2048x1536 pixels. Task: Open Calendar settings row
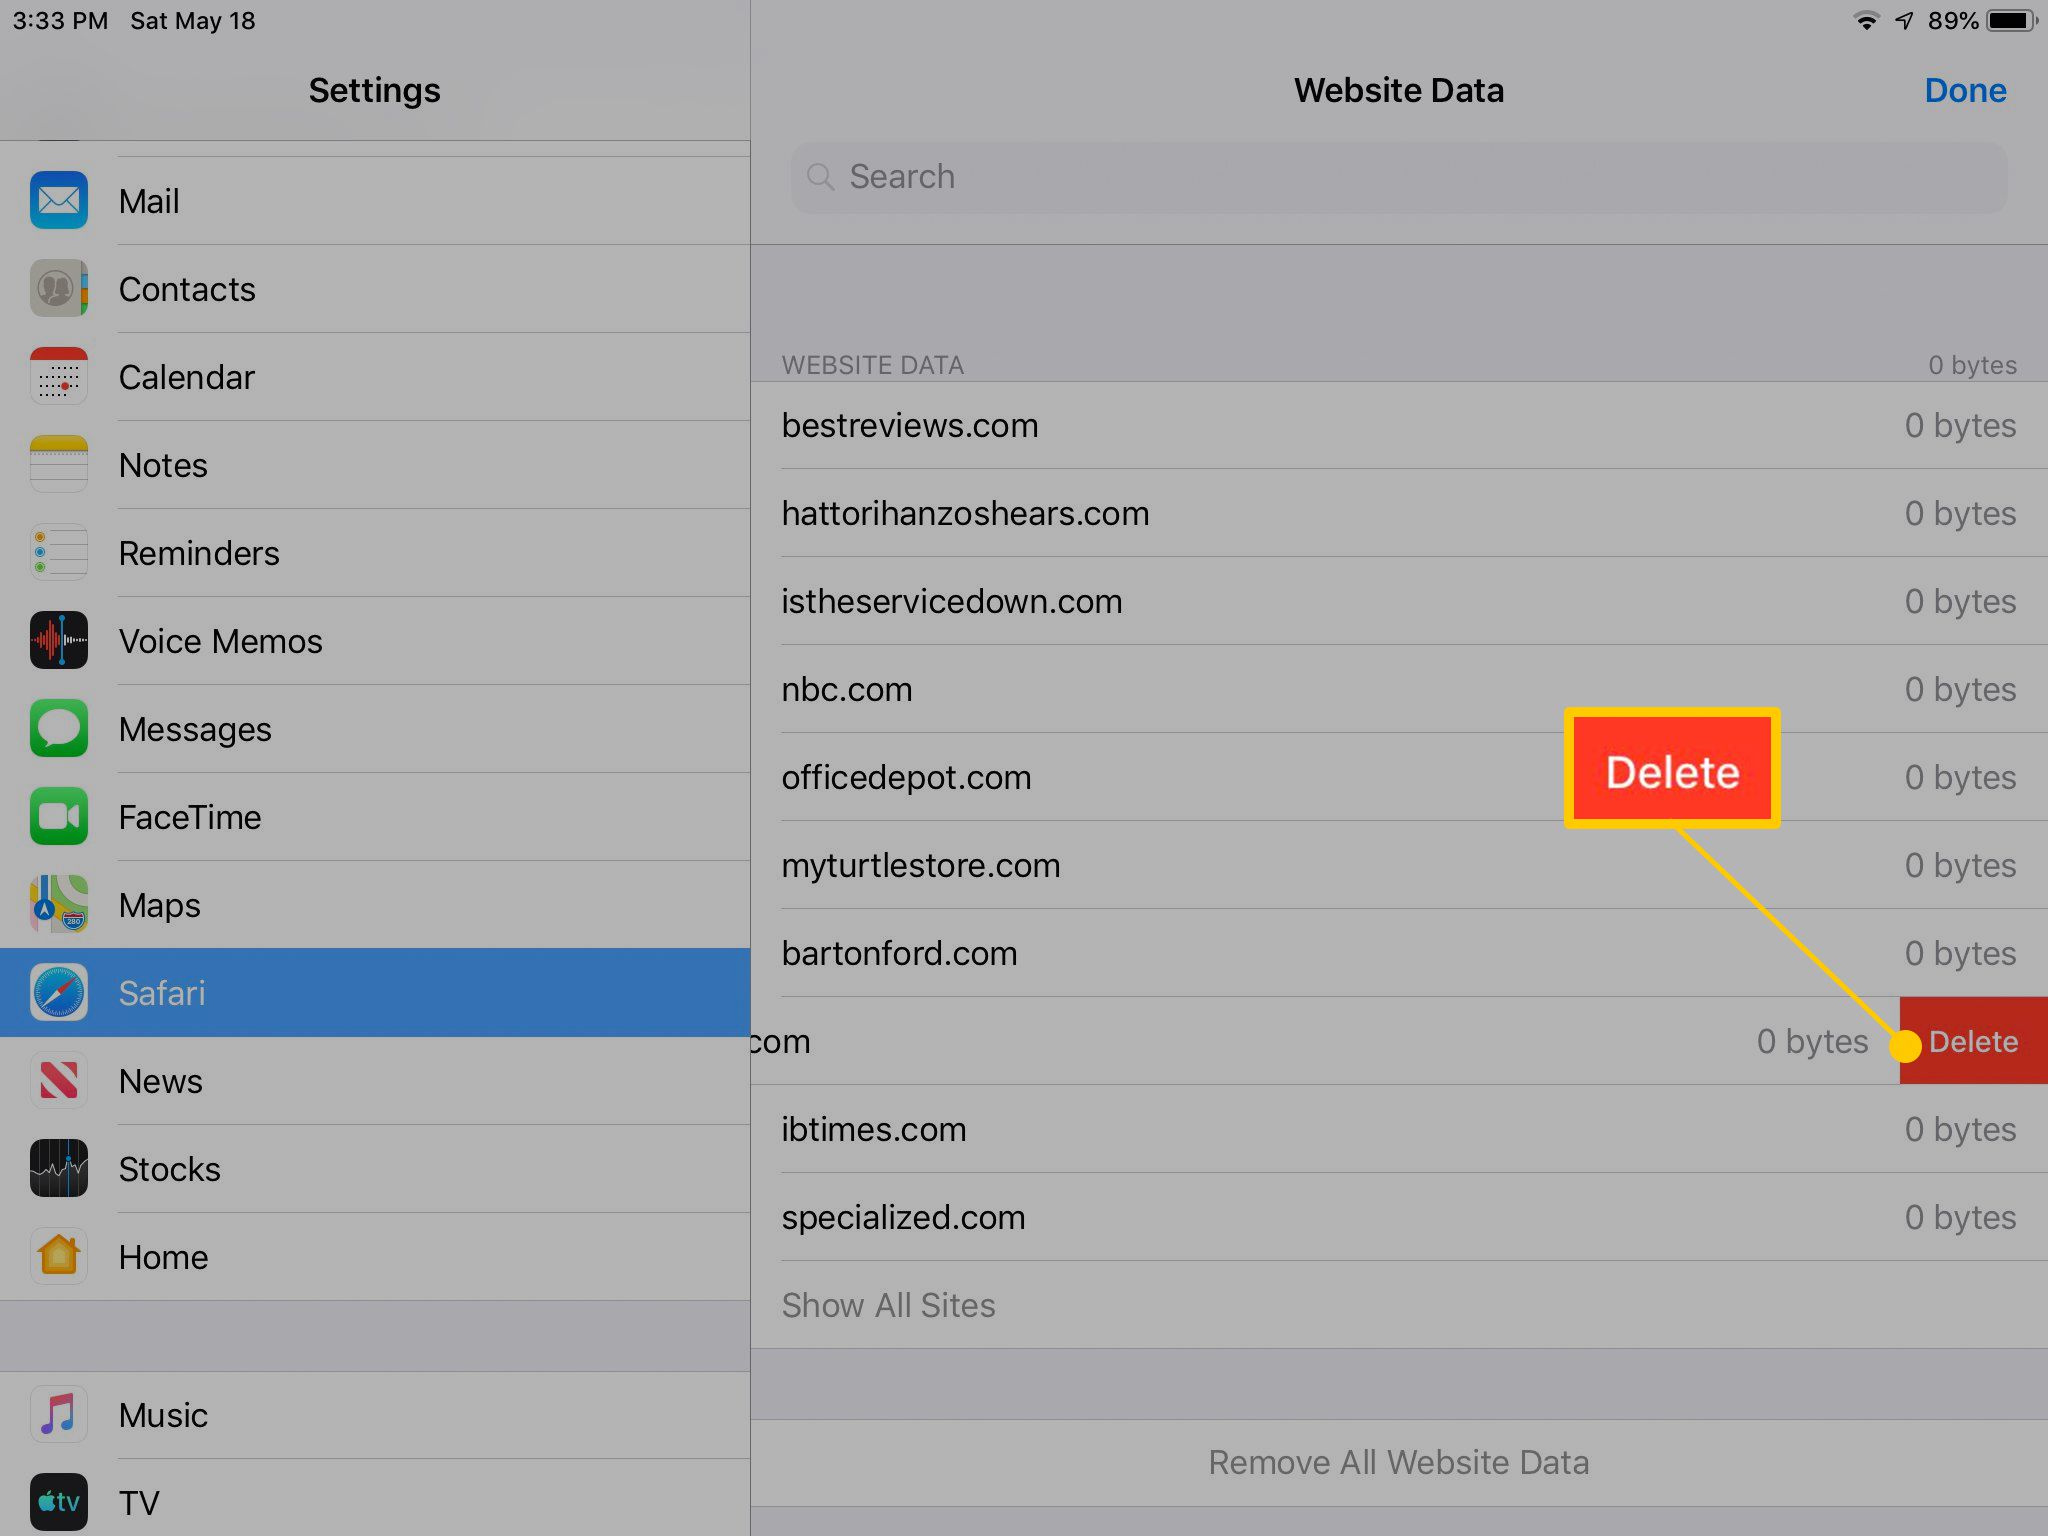pyautogui.click(x=375, y=377)
